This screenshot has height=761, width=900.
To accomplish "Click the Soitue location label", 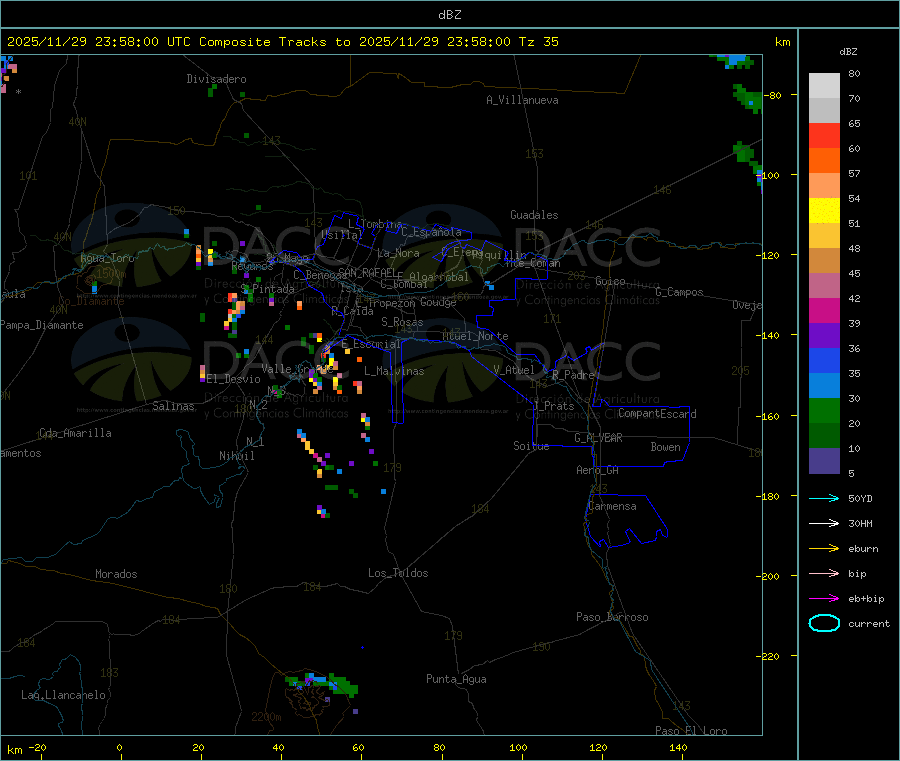I will click(531, 446).
